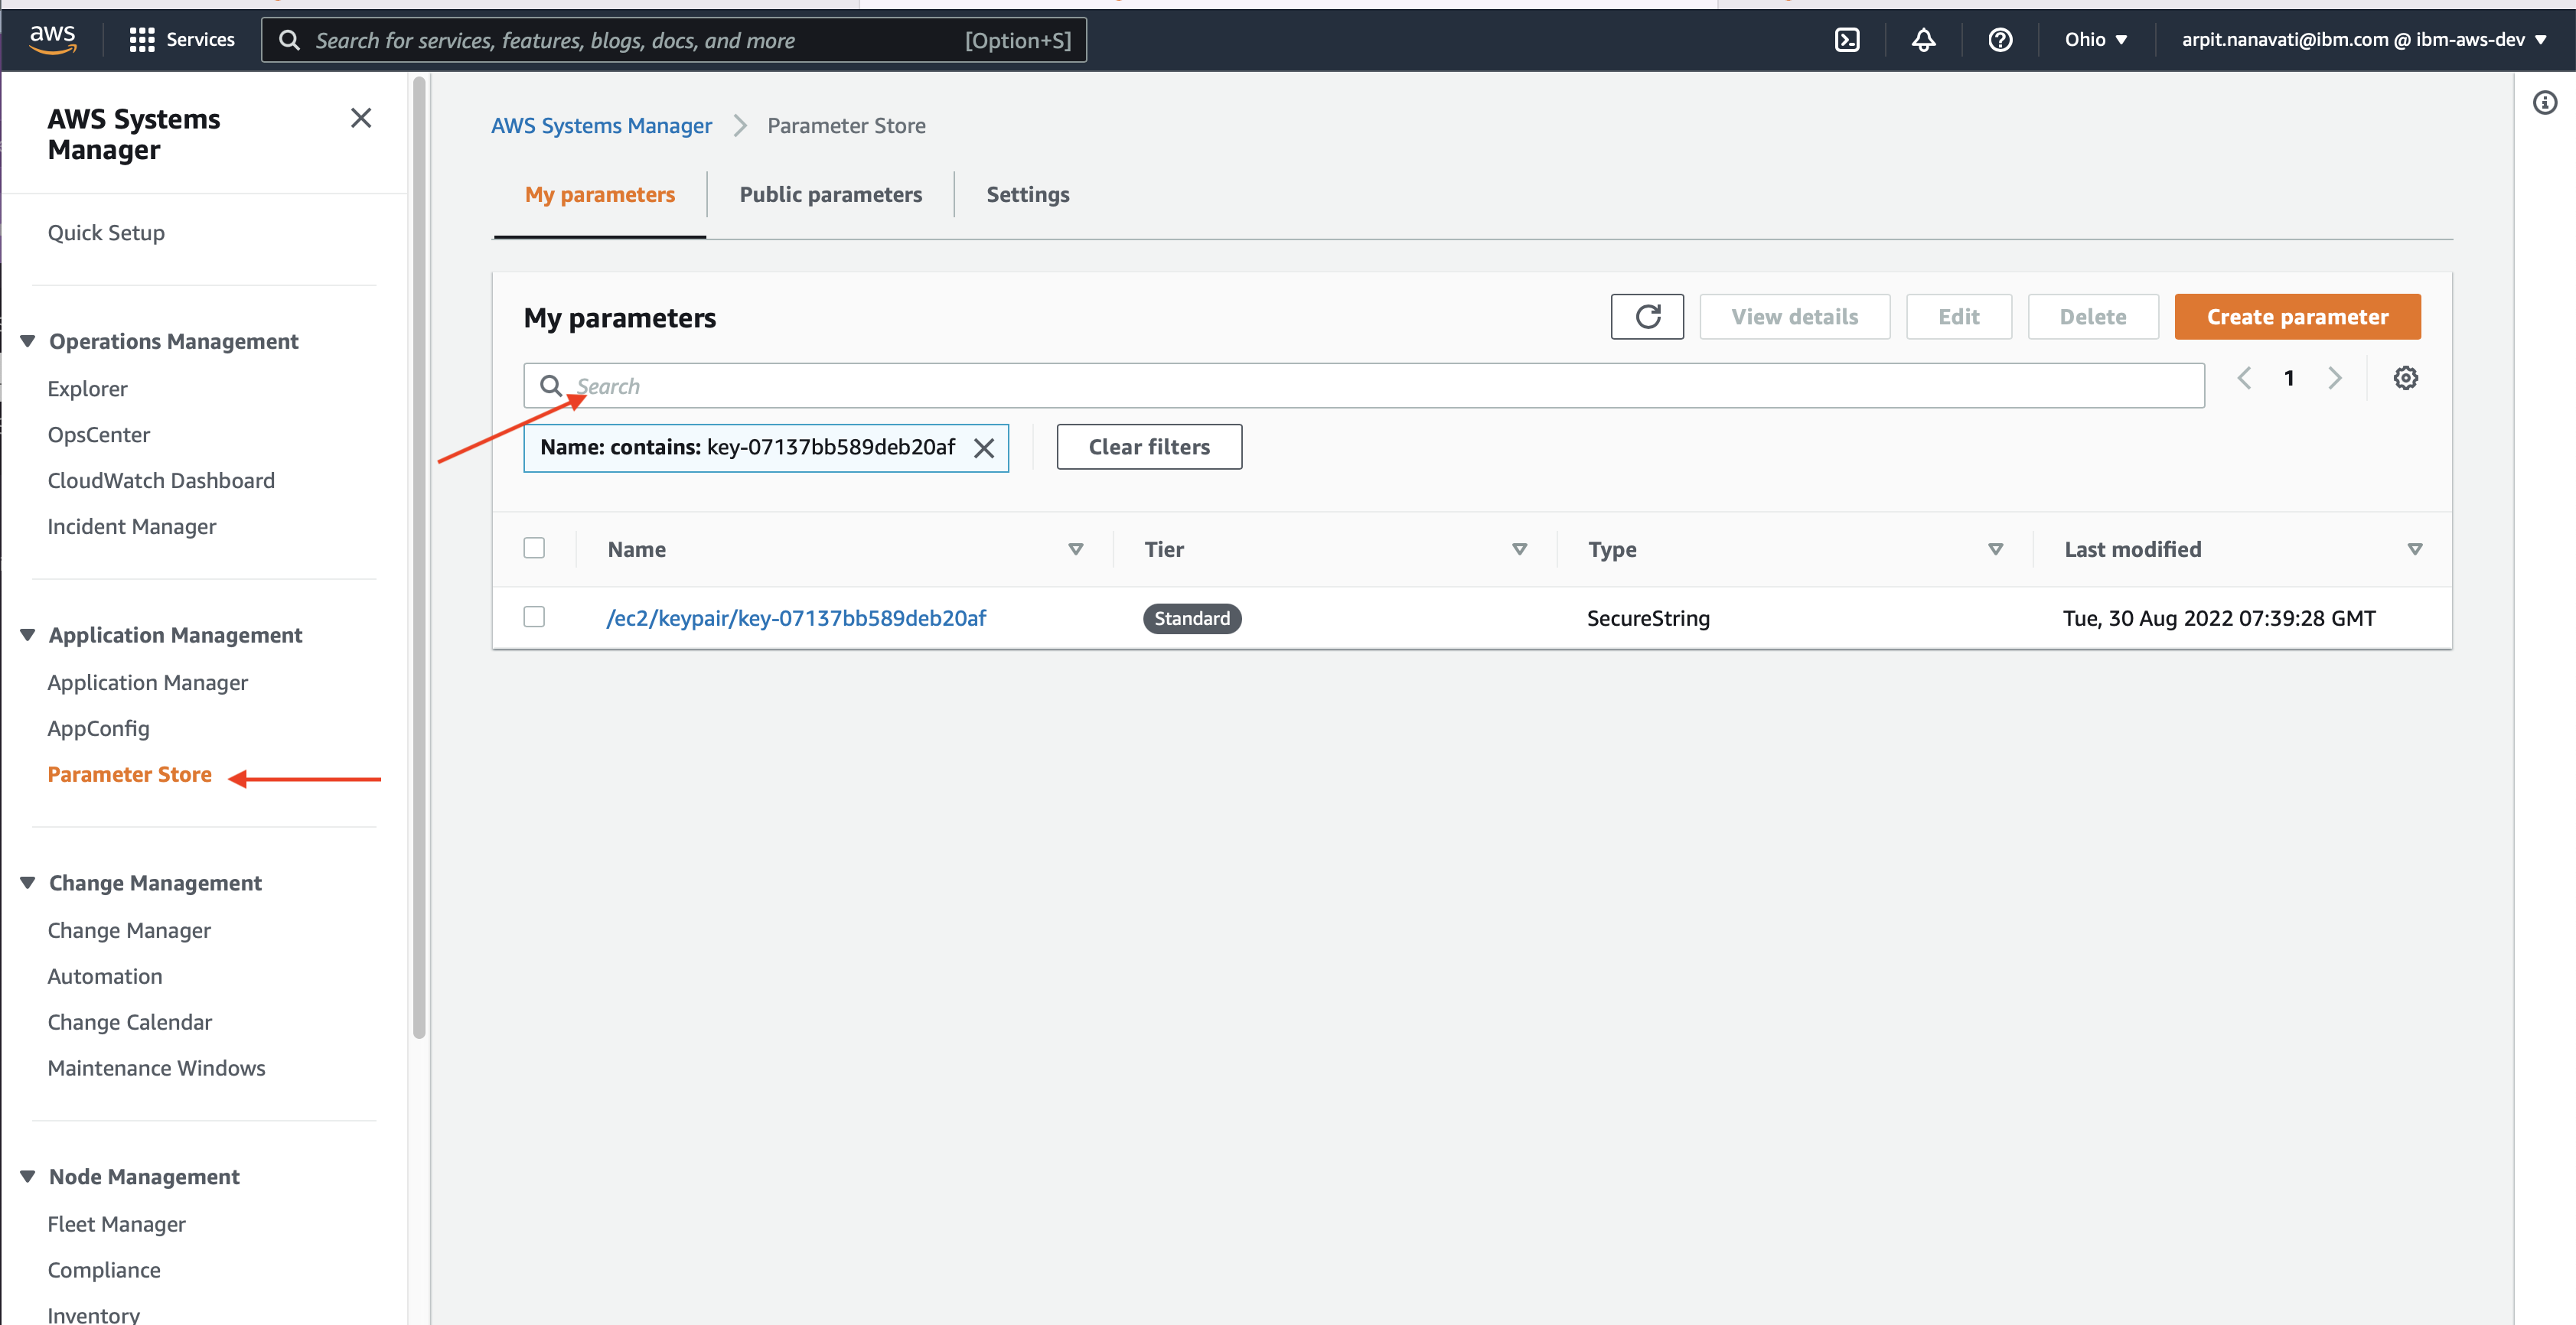Open the info panel icon at right edge
The height and width of the screenshot is (1325, 2576).
click(x=2545, y=102)
